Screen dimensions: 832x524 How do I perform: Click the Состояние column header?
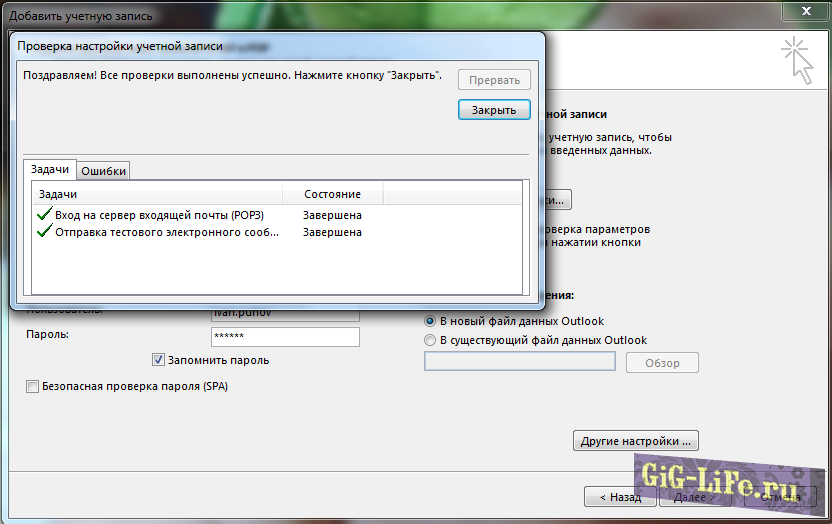(x=332, y=194)
